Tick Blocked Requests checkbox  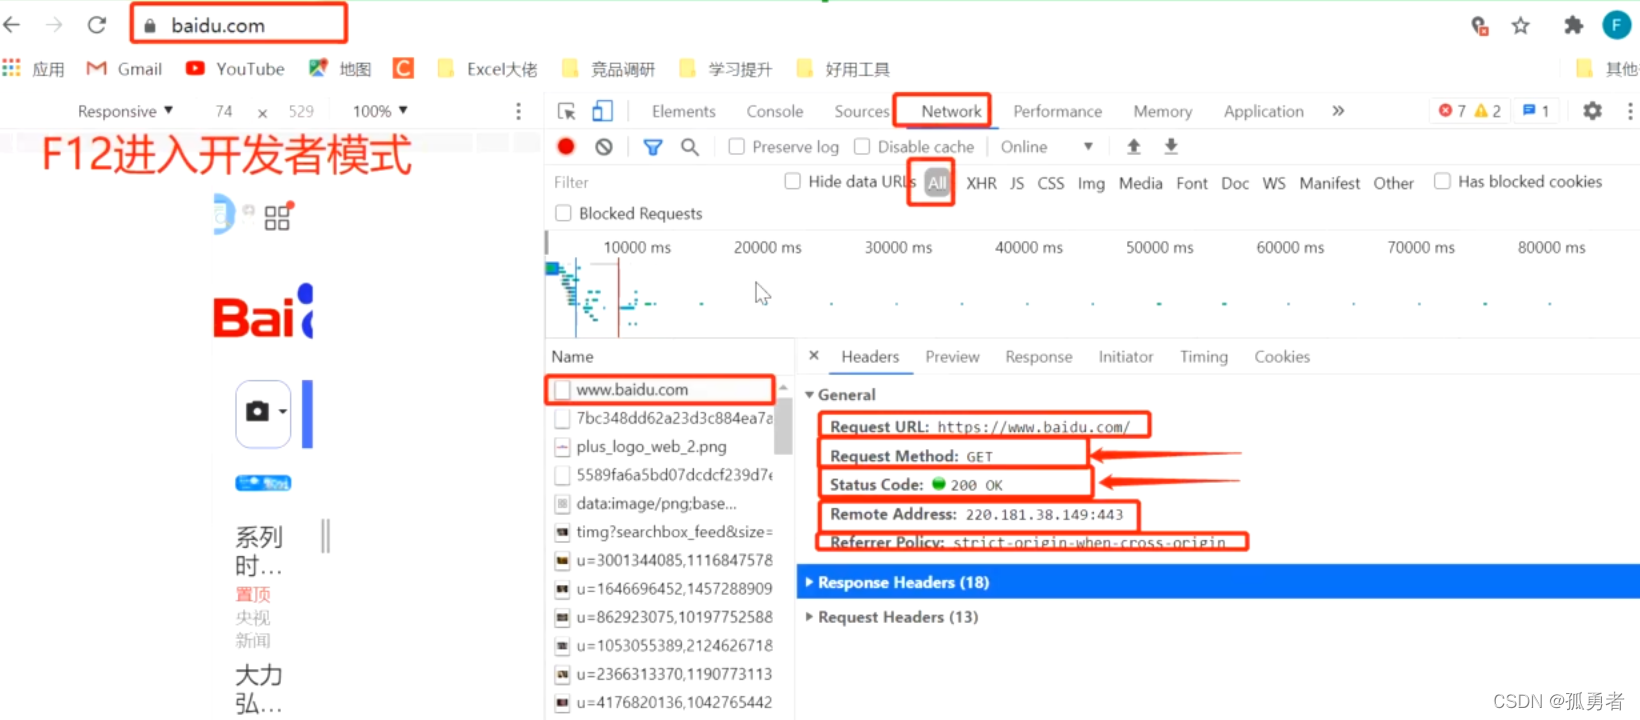[x=563, y=213]
